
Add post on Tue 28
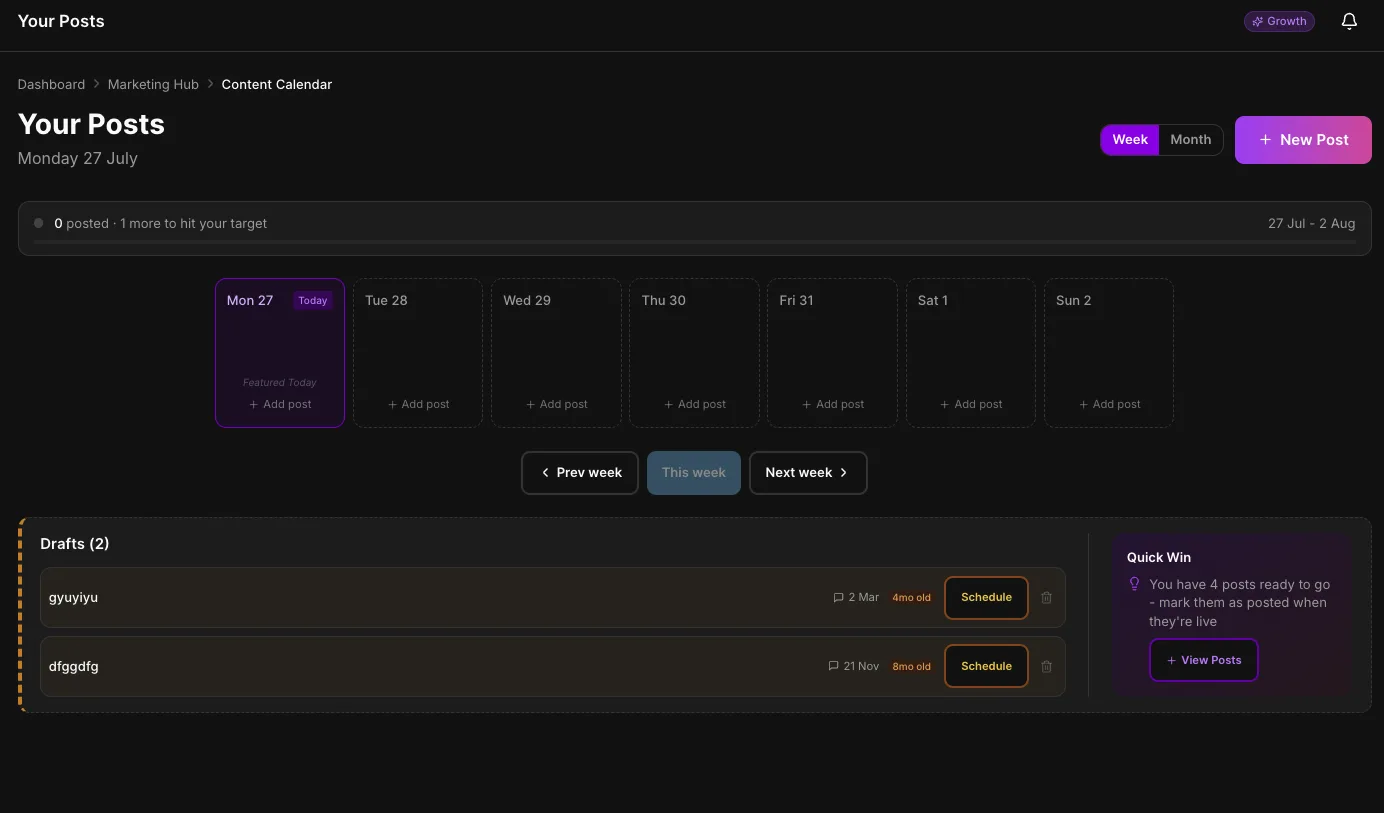(x=418, y=404)
